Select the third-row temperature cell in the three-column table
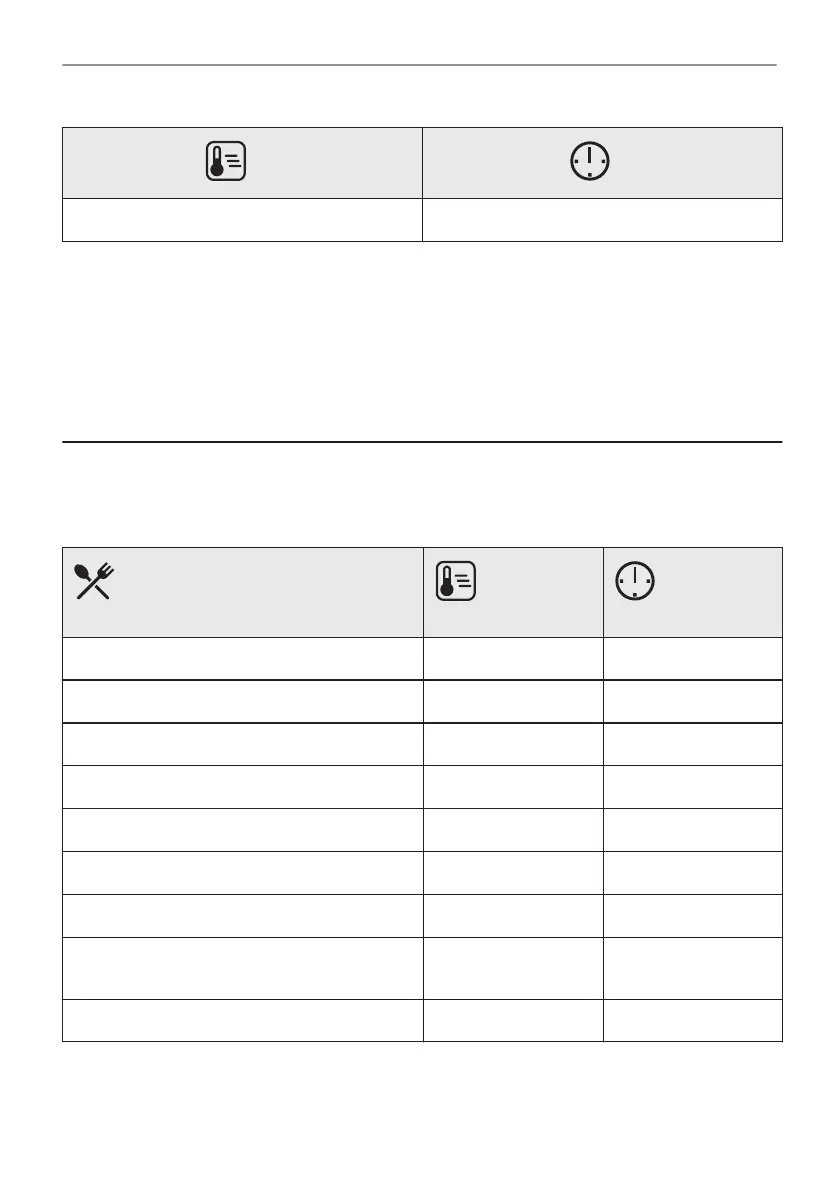 click(x=513, y=744)
